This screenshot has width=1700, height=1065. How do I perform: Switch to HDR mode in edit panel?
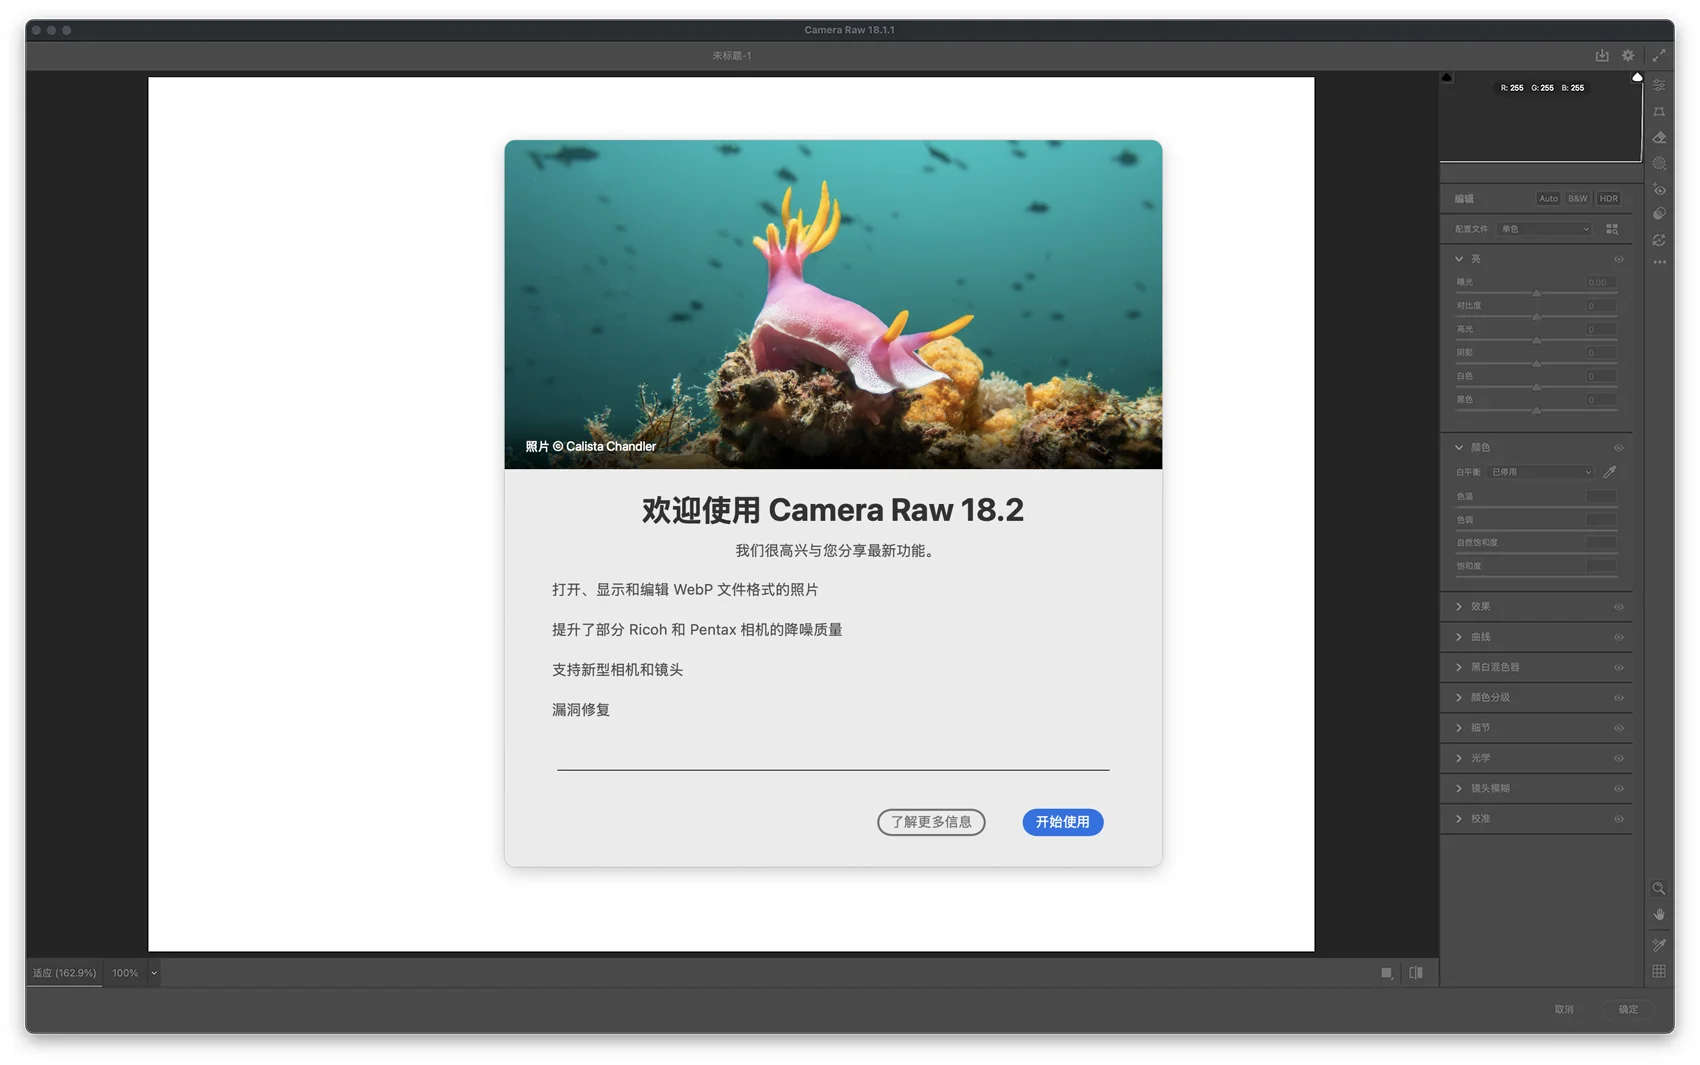[1608, 199]
